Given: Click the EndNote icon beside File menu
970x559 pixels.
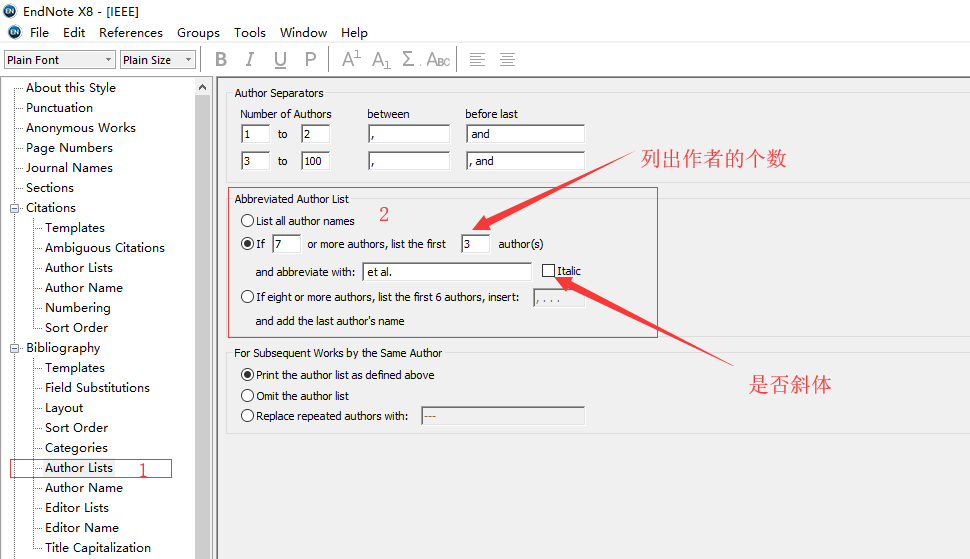Looking at the screenshot, I should (15, 32).
